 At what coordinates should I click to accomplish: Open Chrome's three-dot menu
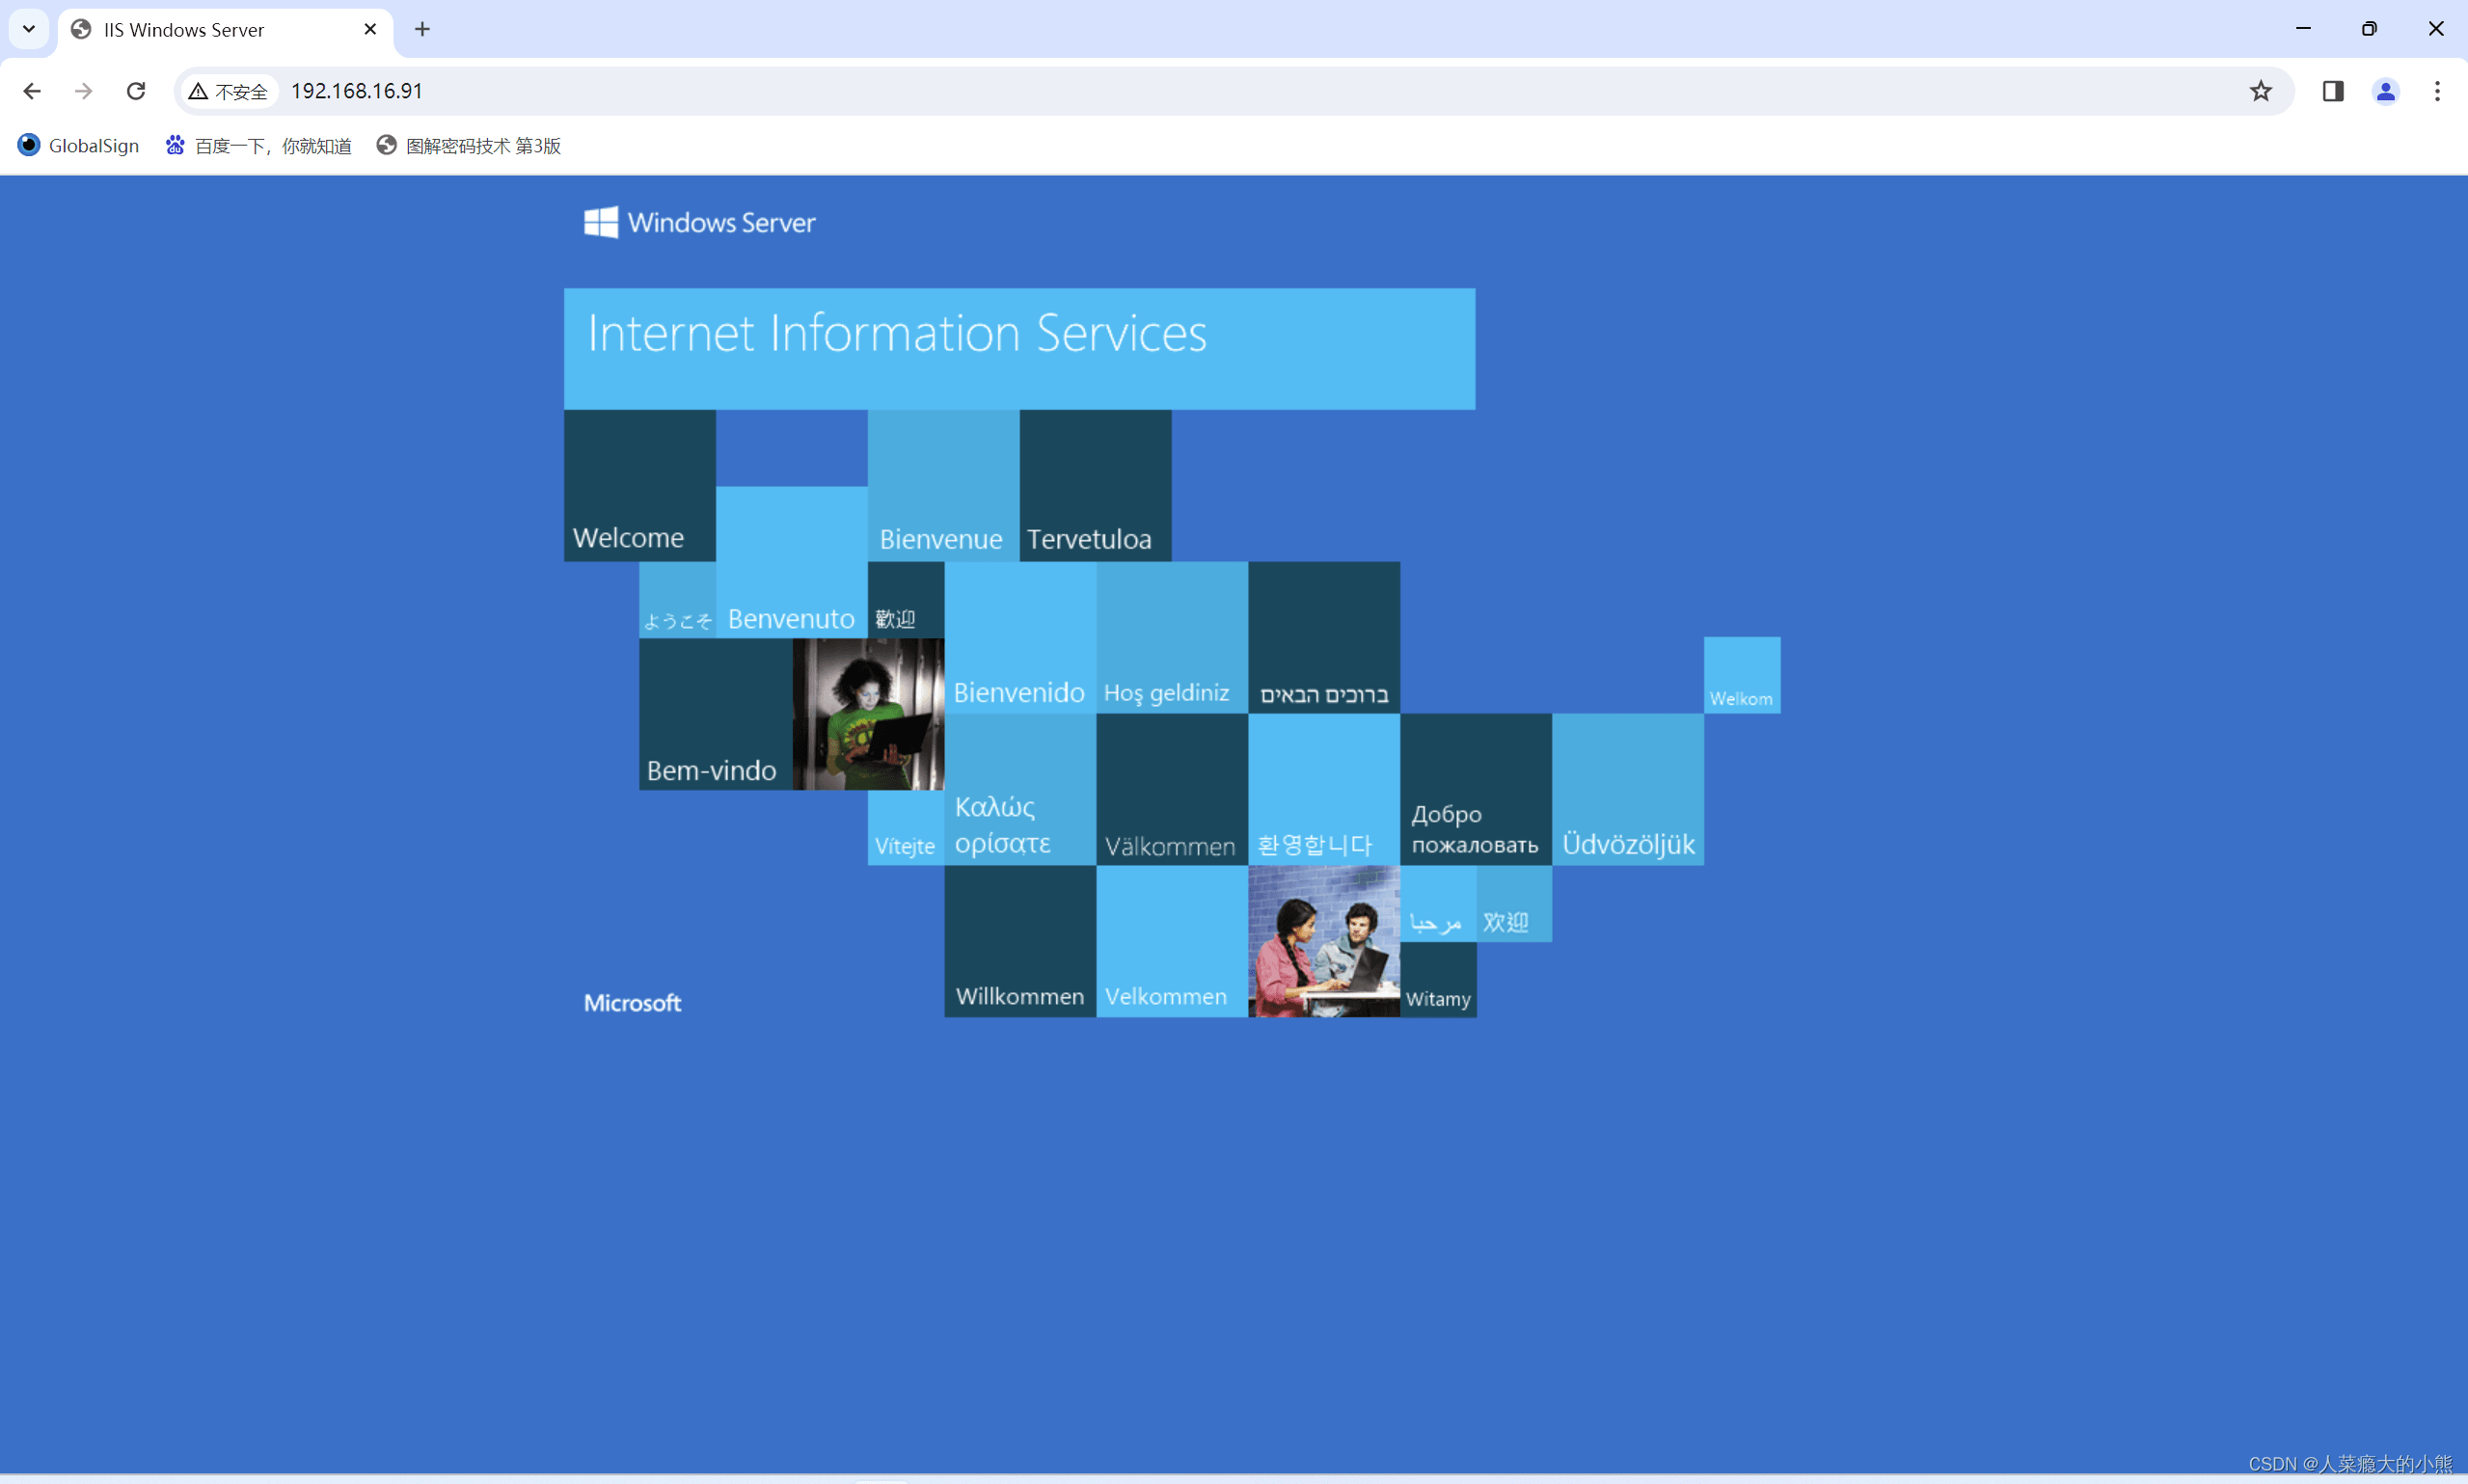(x=2437, y=91)
